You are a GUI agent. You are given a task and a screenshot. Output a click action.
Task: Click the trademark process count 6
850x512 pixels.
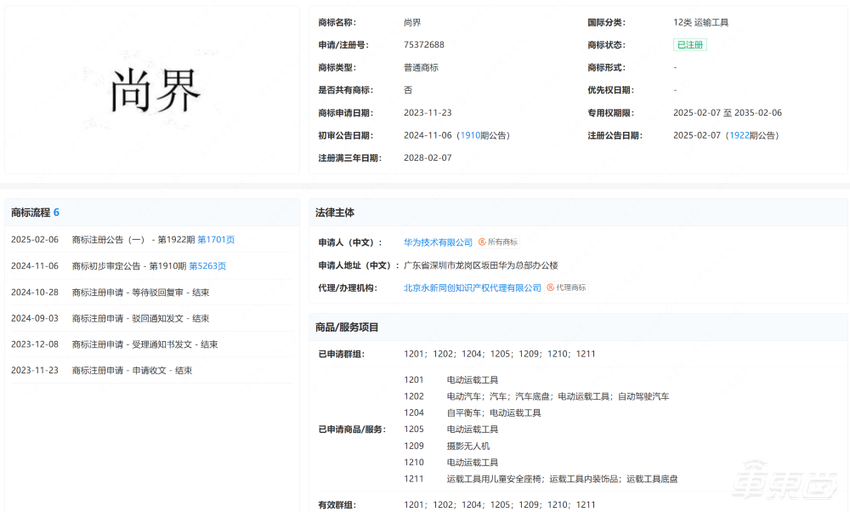click(56, 213)
